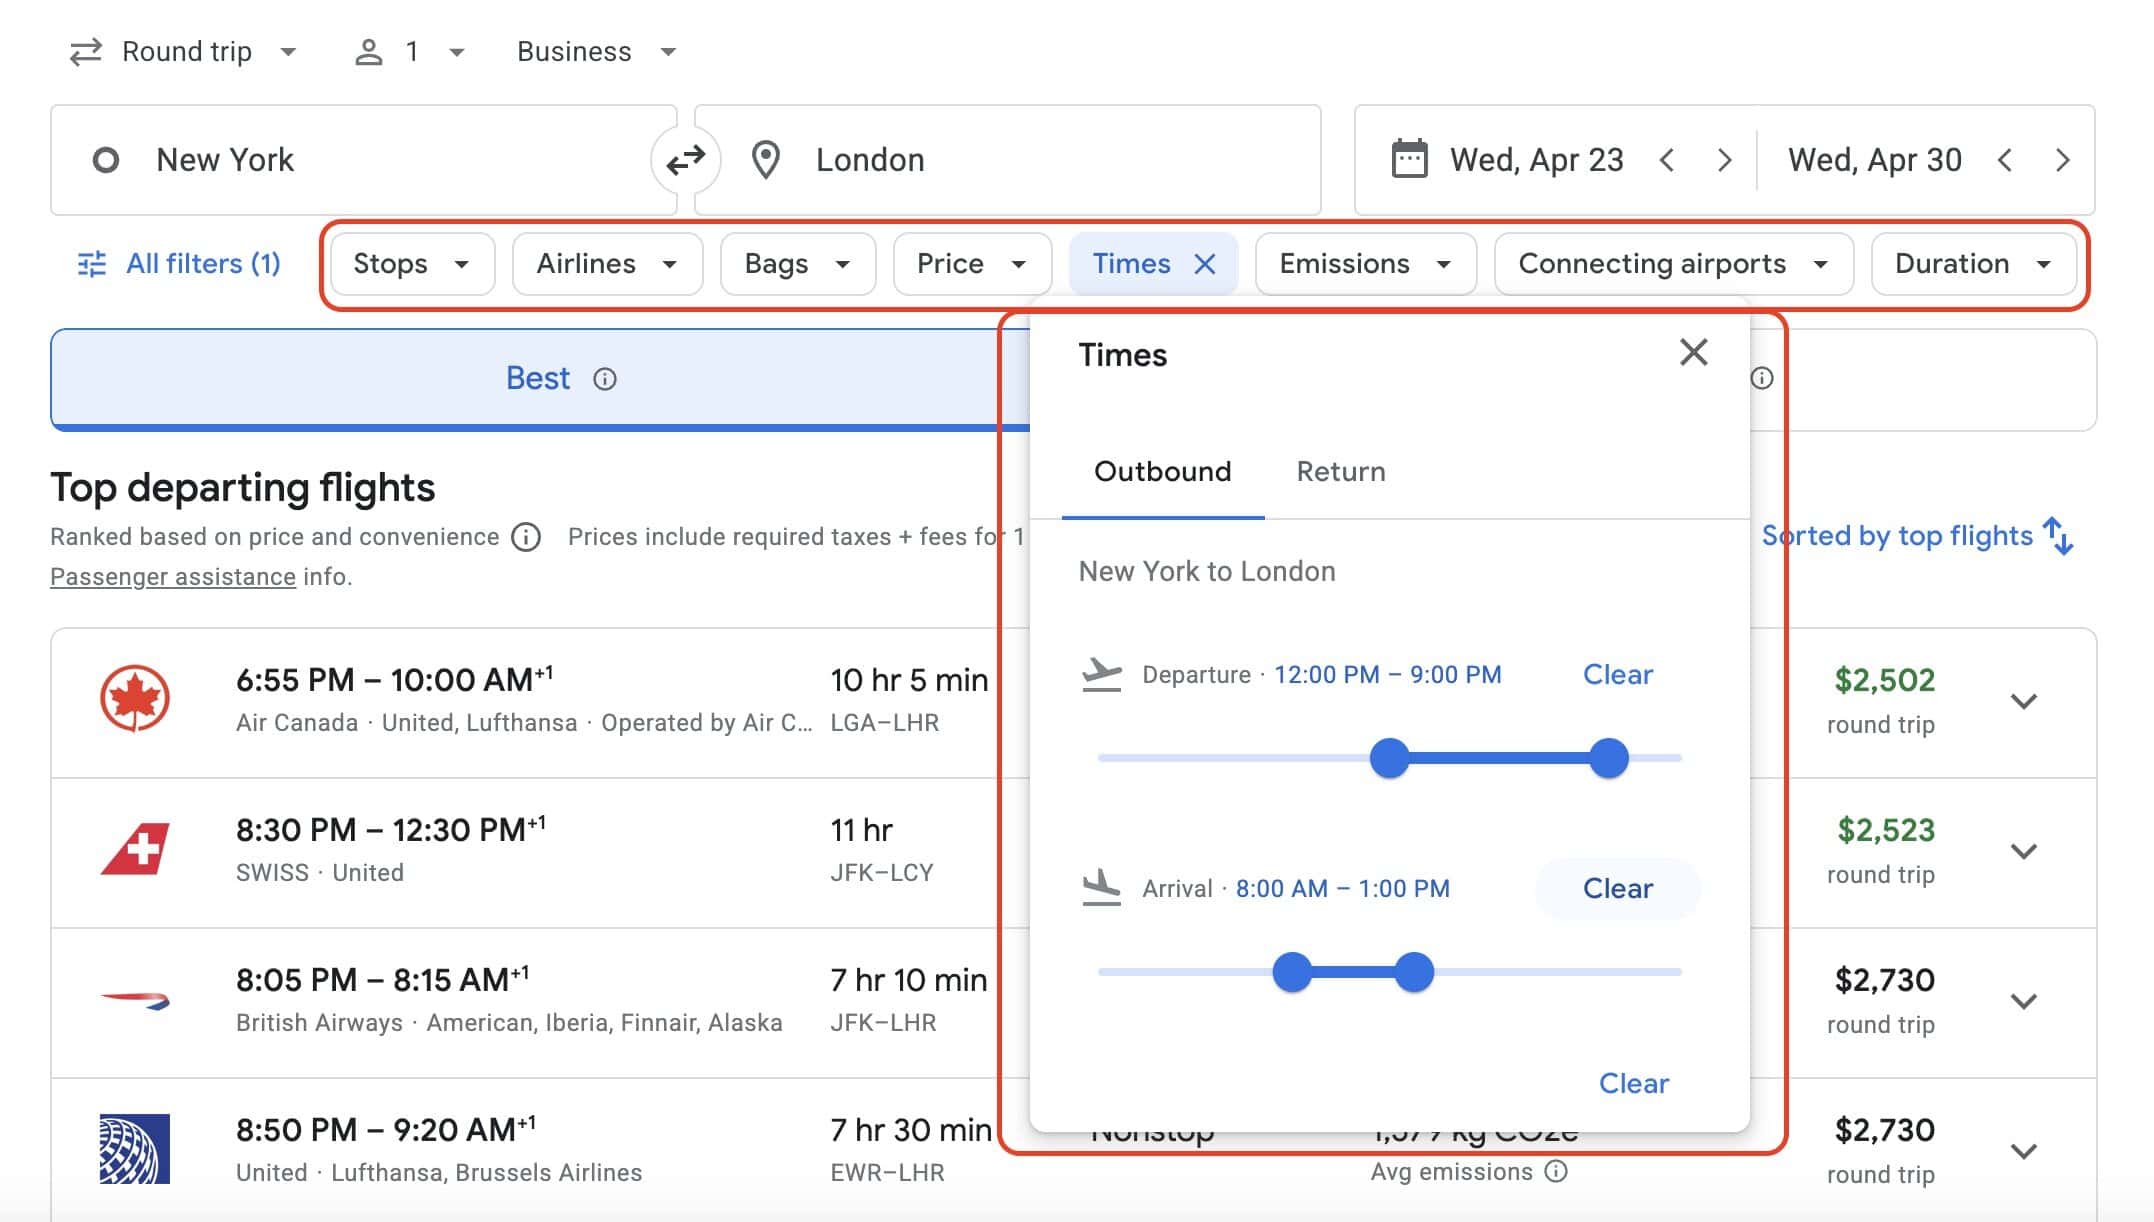Image resolution: width=2154 pixels, height=1222 pixels.
Task: Clear the Departure time range
Action: click(x=1617, y=675)
